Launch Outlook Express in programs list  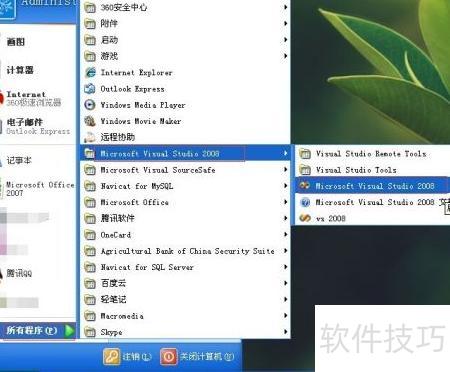coord(185,89)
